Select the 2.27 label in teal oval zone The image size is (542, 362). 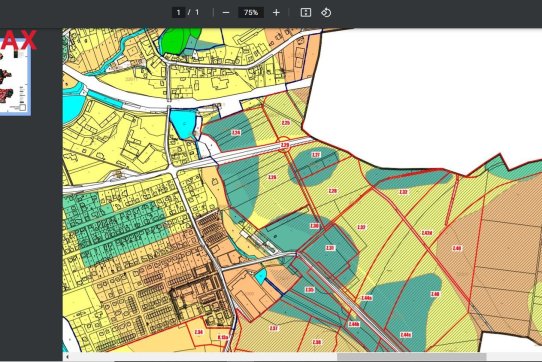(x=316, y=155)
